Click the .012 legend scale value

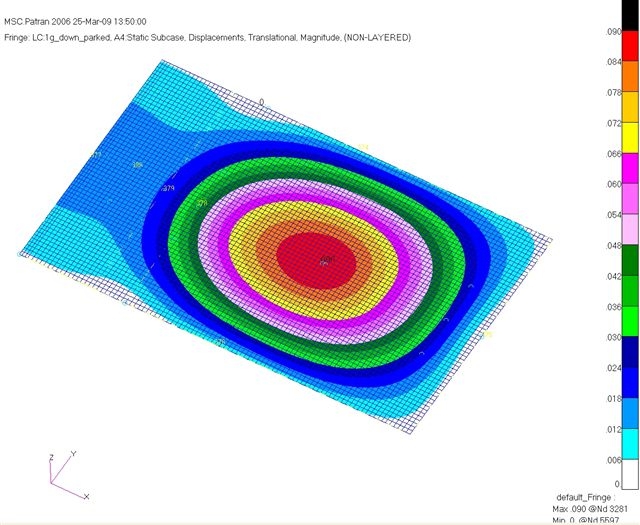point(613,429)
